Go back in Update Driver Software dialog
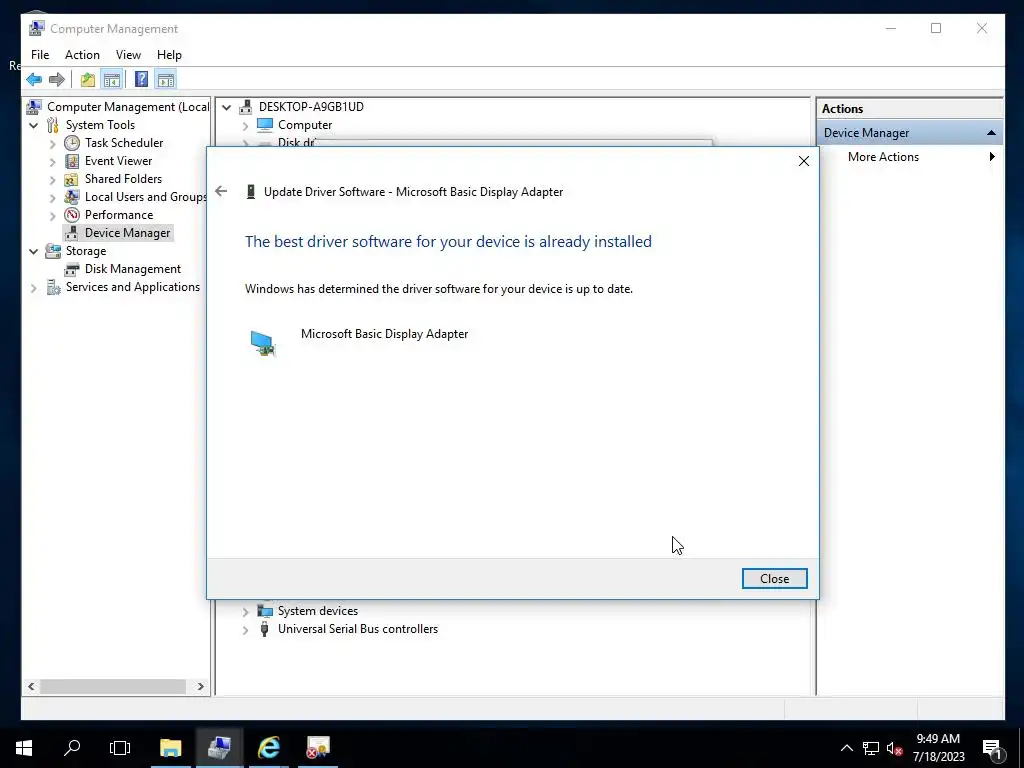Image resolution: width=1024 pixels, height=768 pixels. point(221,191)
